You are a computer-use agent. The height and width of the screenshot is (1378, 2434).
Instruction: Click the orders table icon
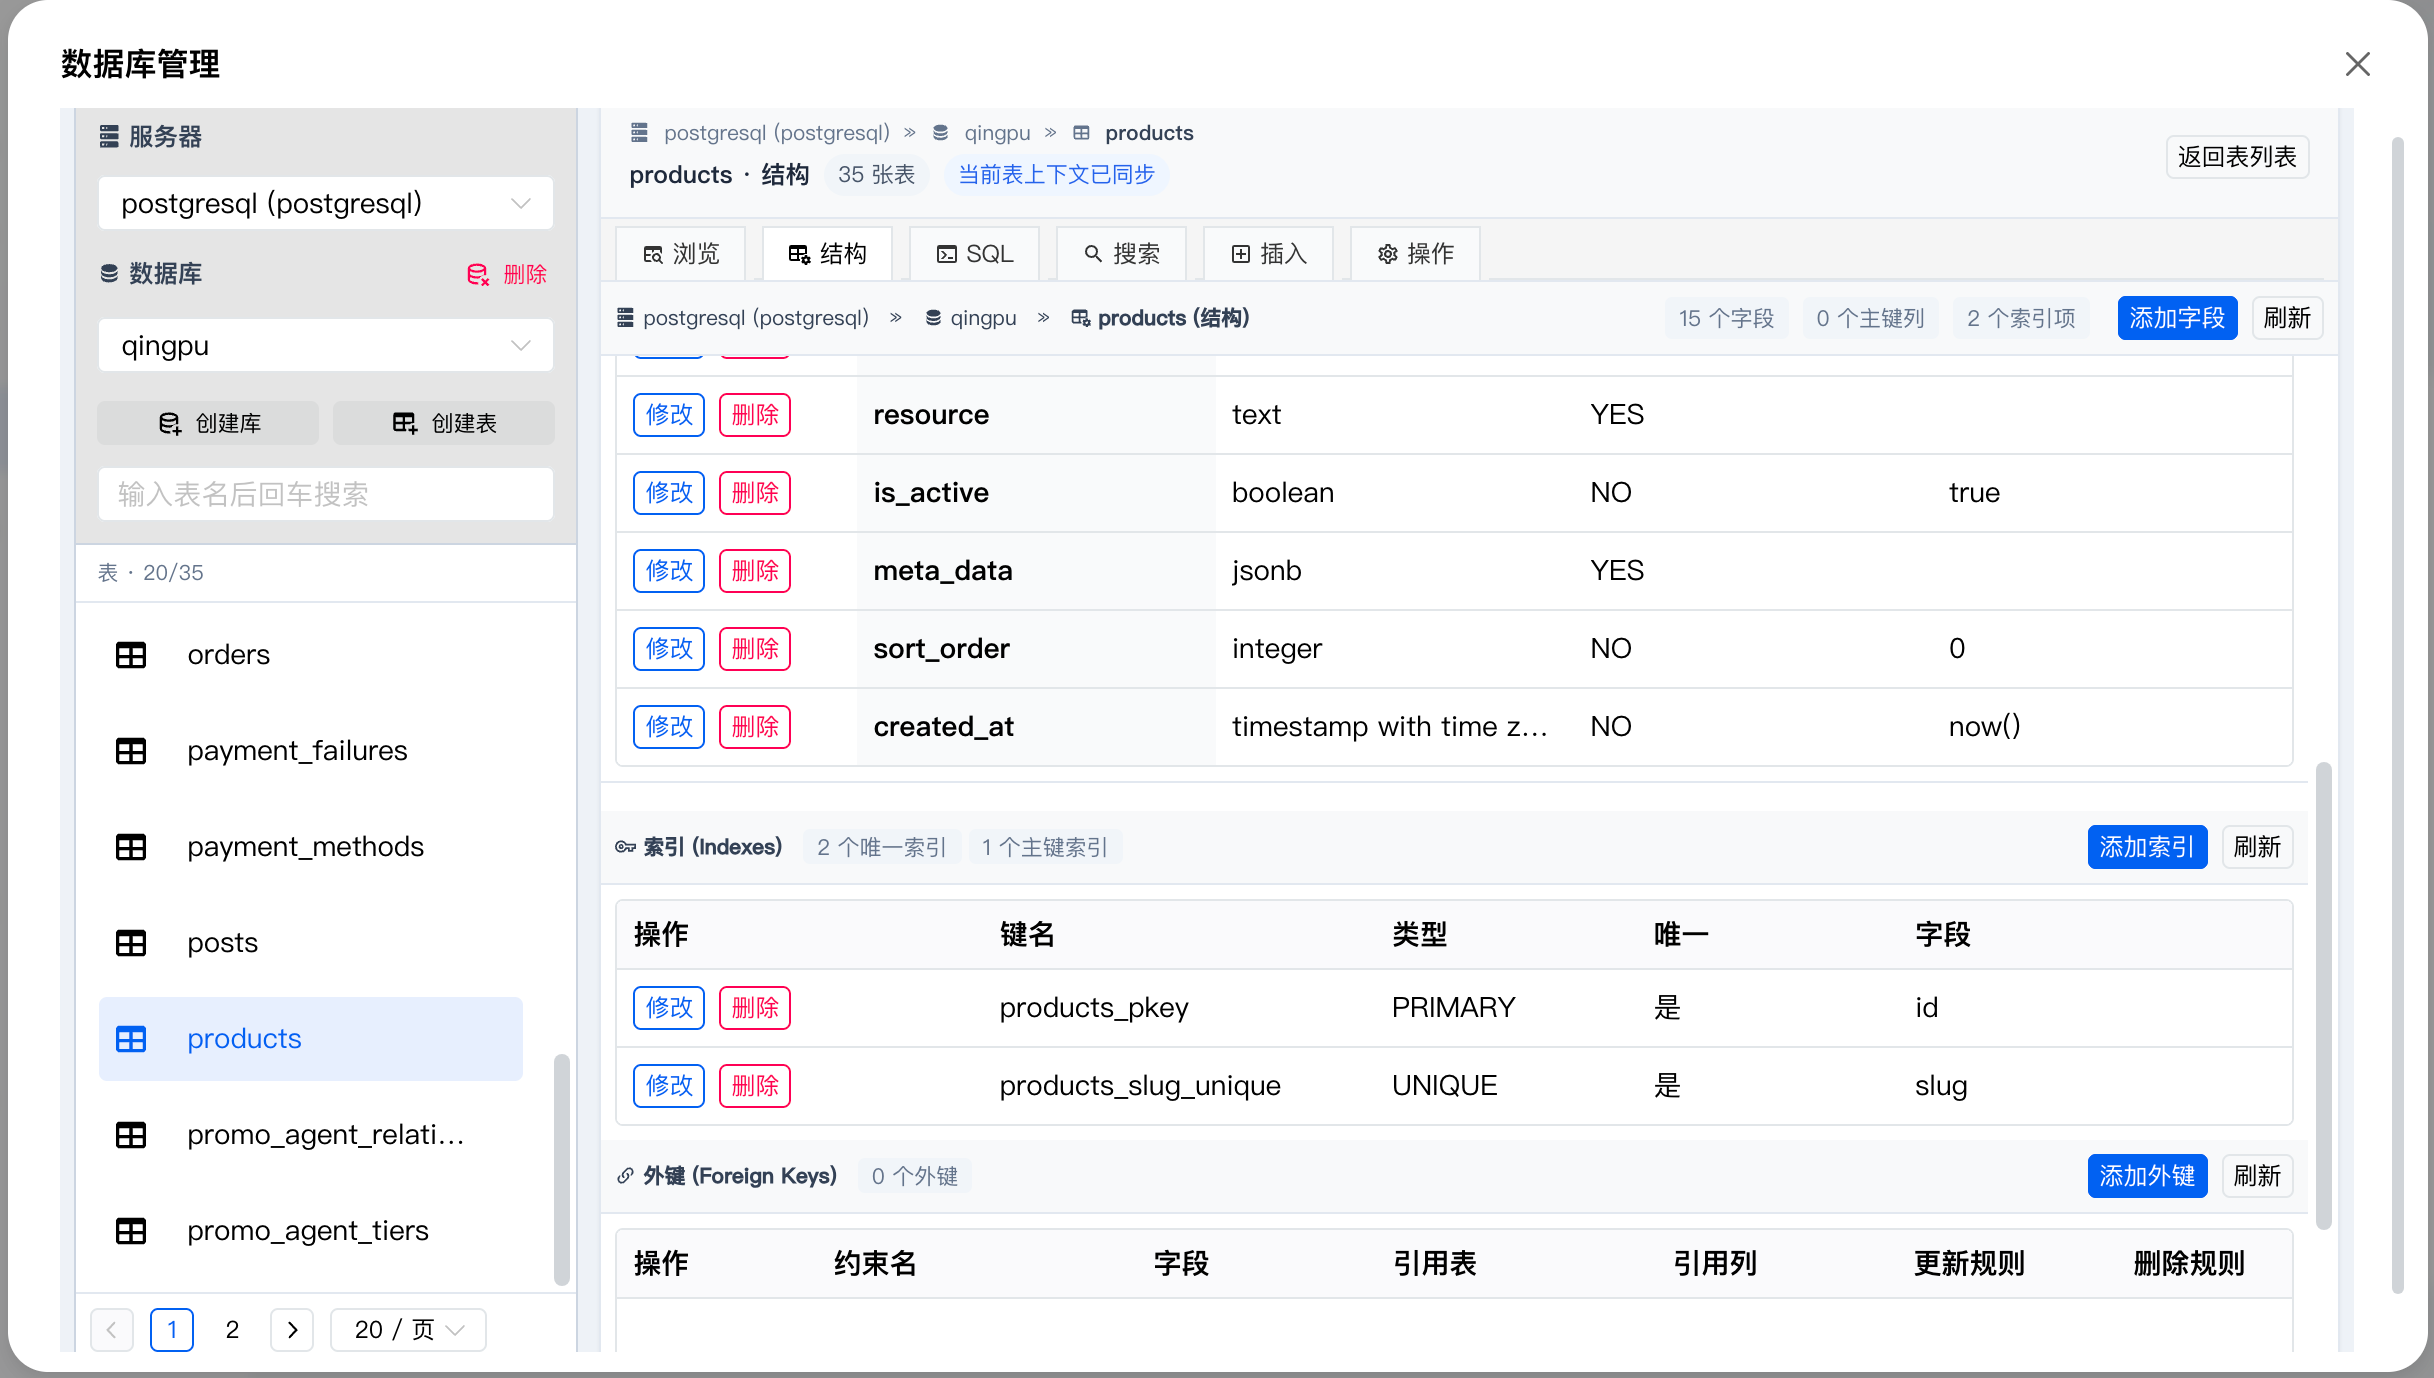tap(131, 655)
